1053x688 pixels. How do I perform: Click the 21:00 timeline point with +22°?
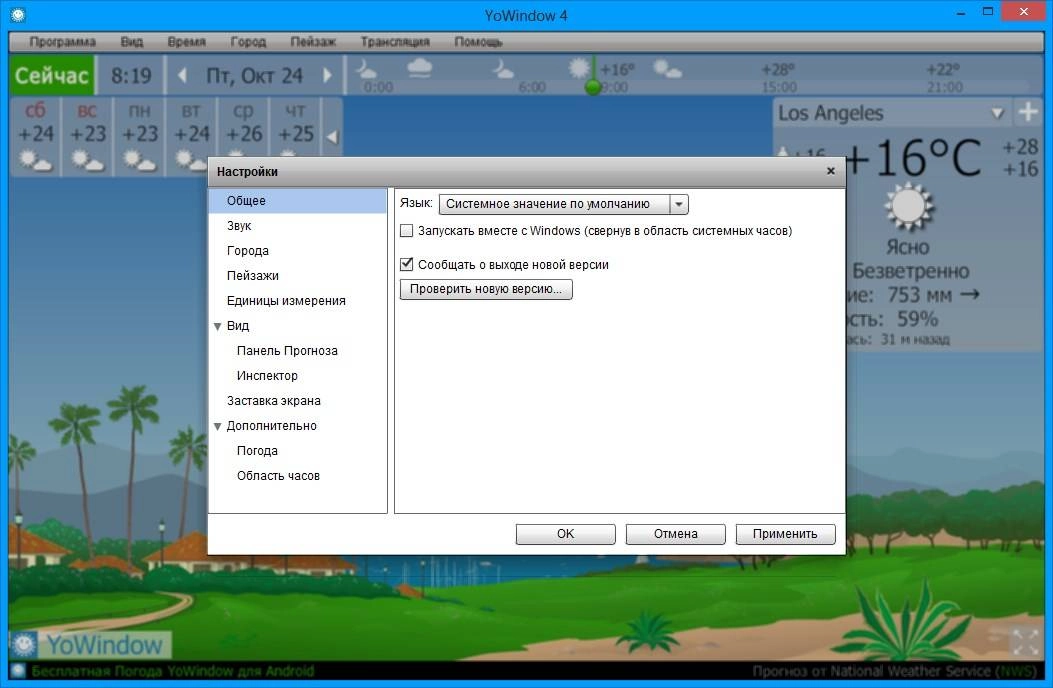point(944,77)
